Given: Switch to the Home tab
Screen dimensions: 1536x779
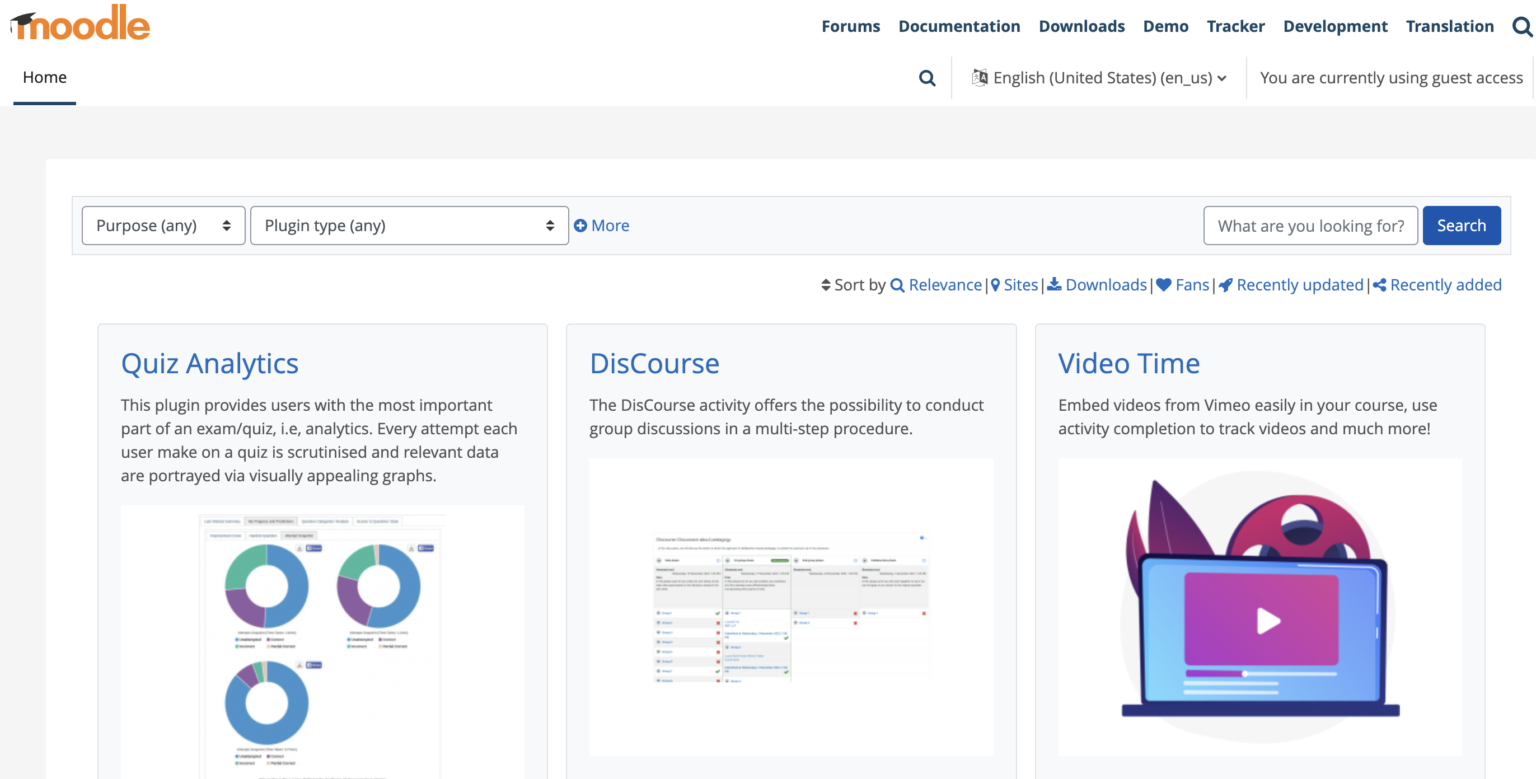Looking at the screenshot, I should pos(44,77).
